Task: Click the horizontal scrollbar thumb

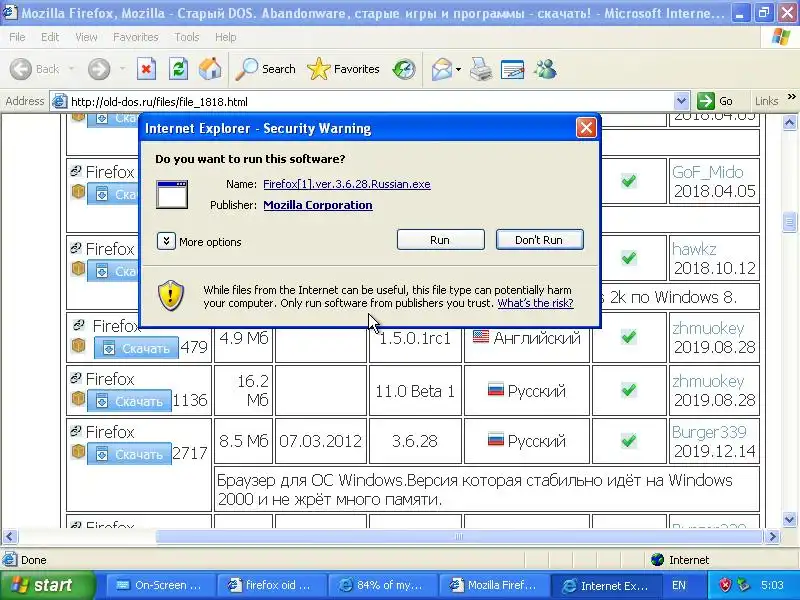Action: [x=459, y=536]
